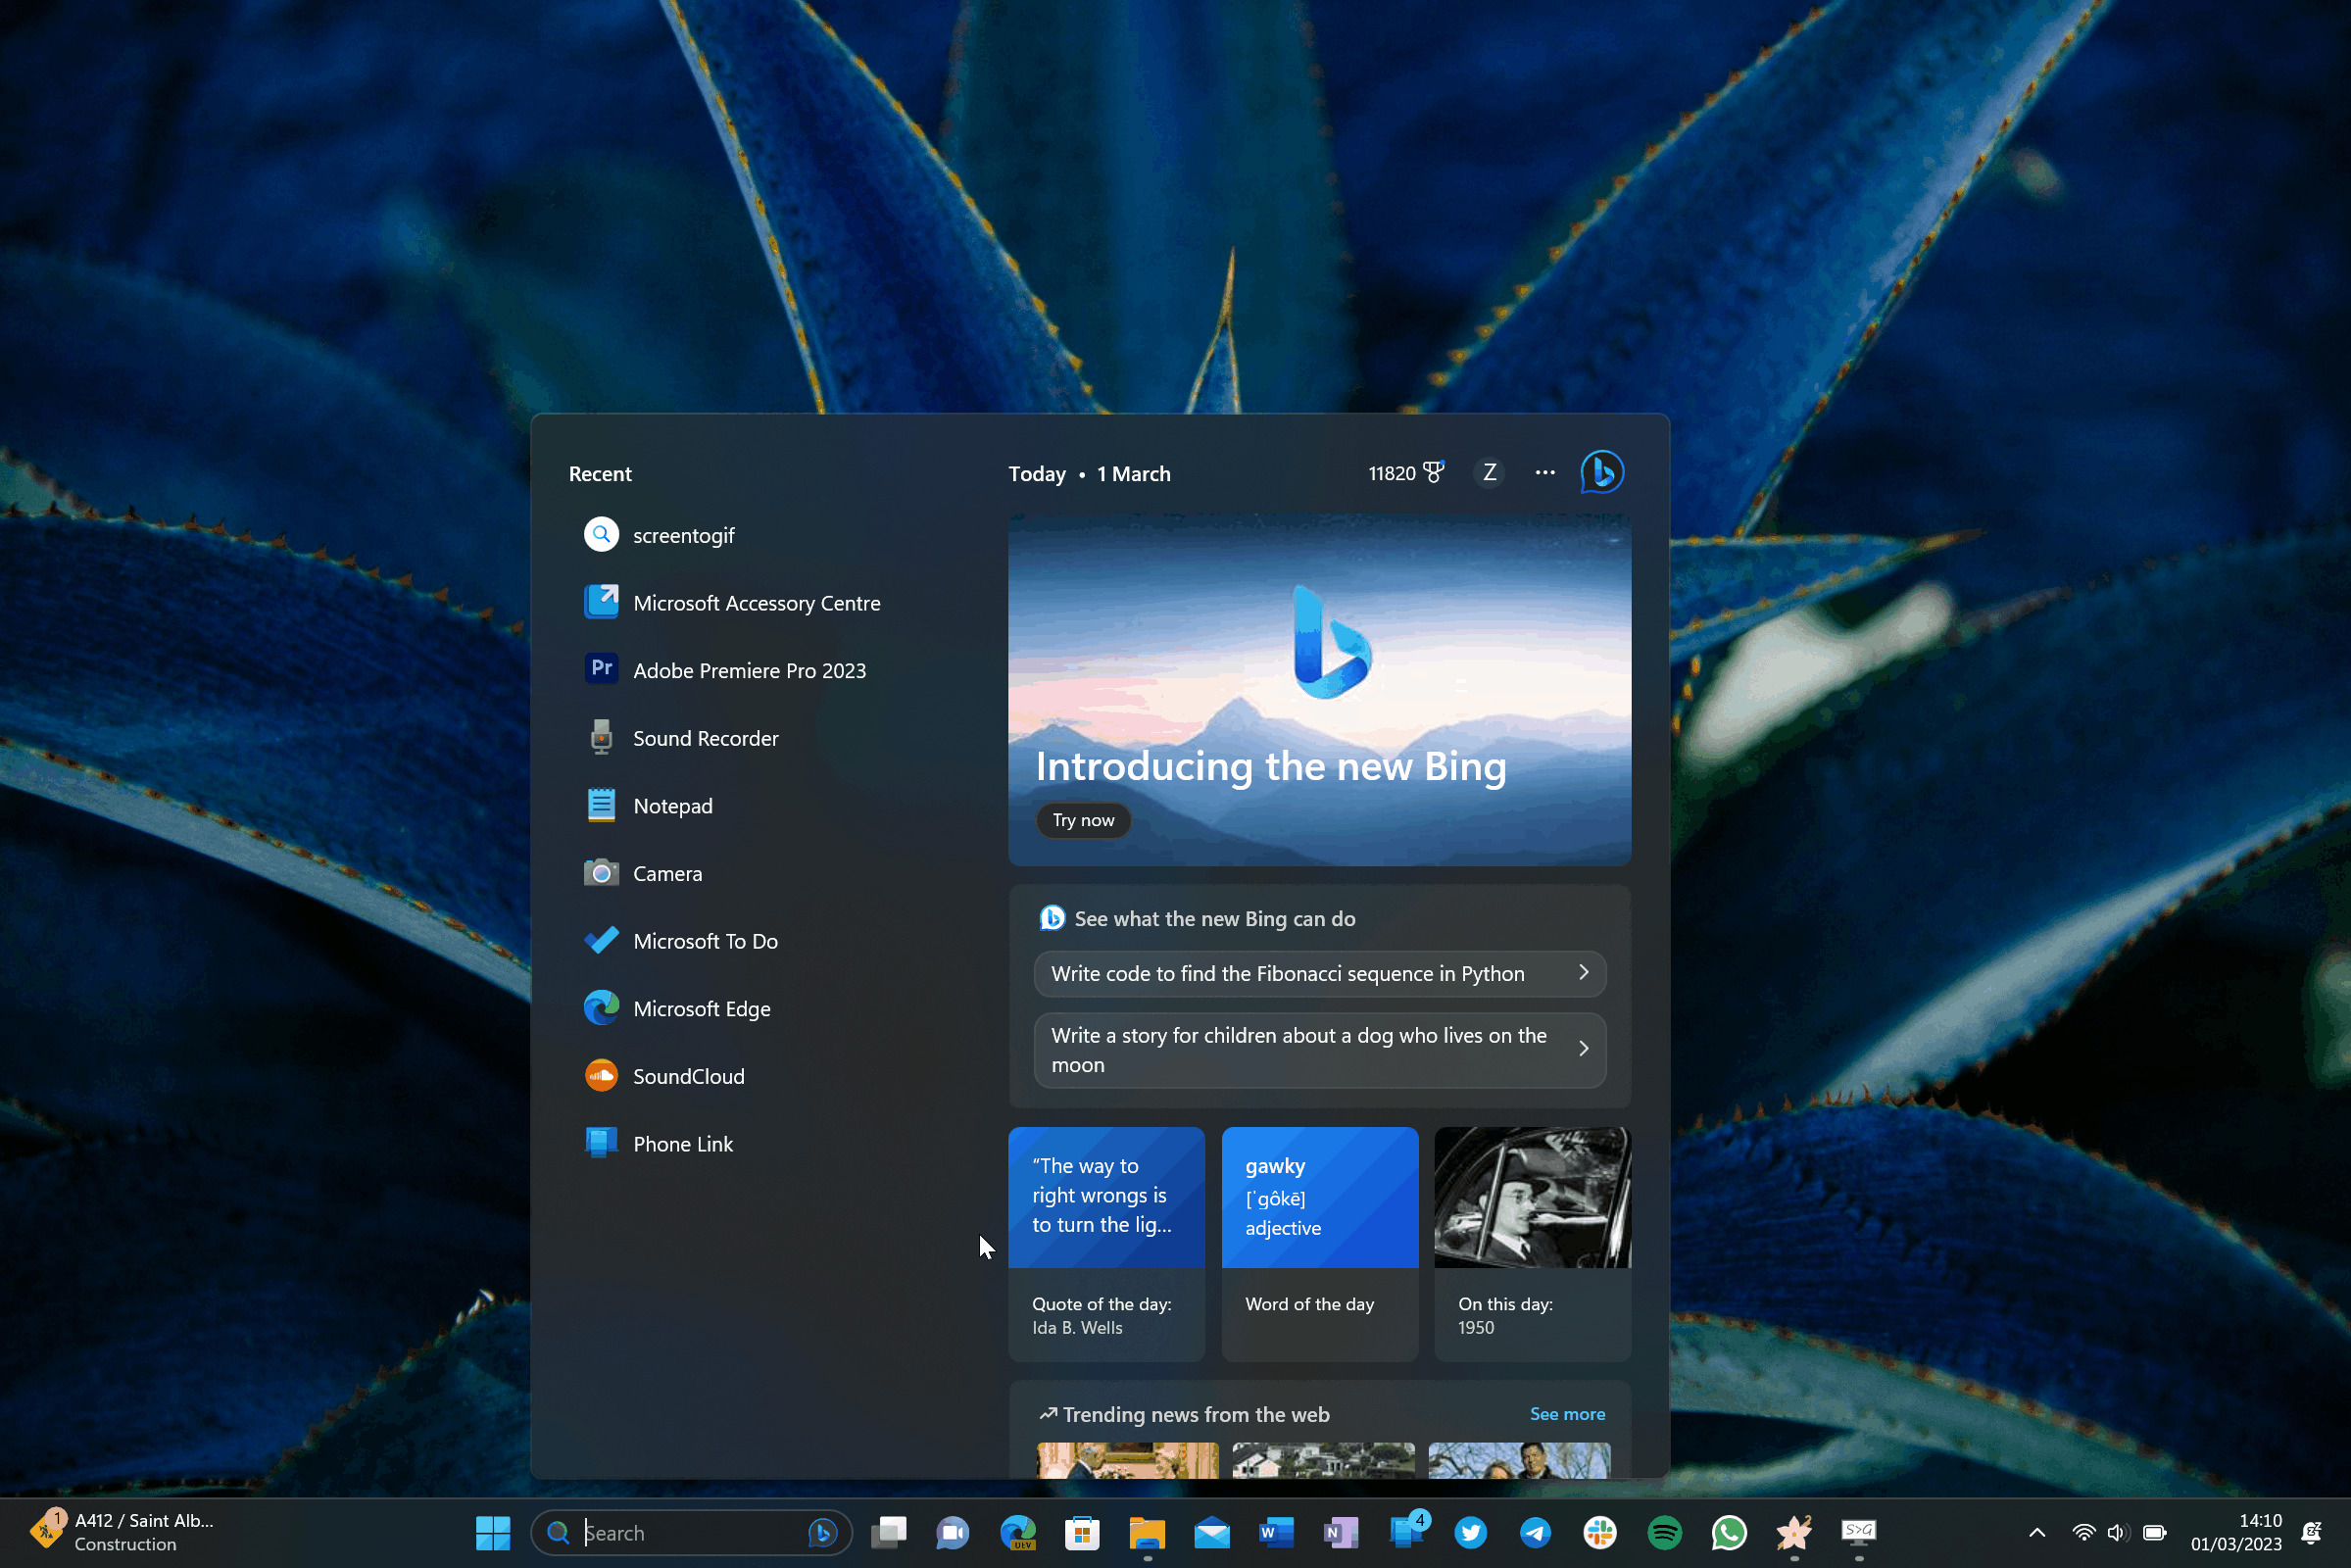This screenshot has width=2351, height=1568.
Task: Open See more trending news
Action: pyautogui.click(x=1567, y=1414)
